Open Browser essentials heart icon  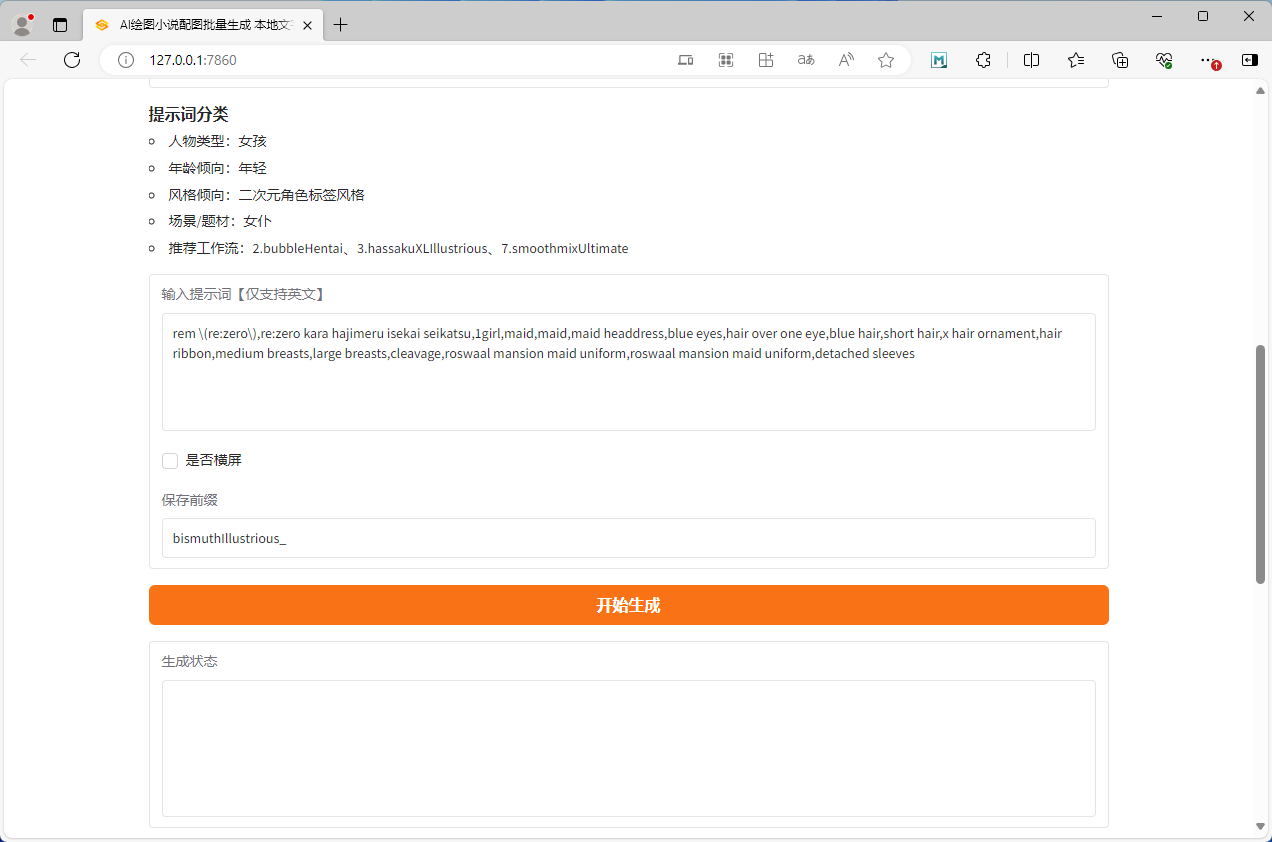point(1163,60)
